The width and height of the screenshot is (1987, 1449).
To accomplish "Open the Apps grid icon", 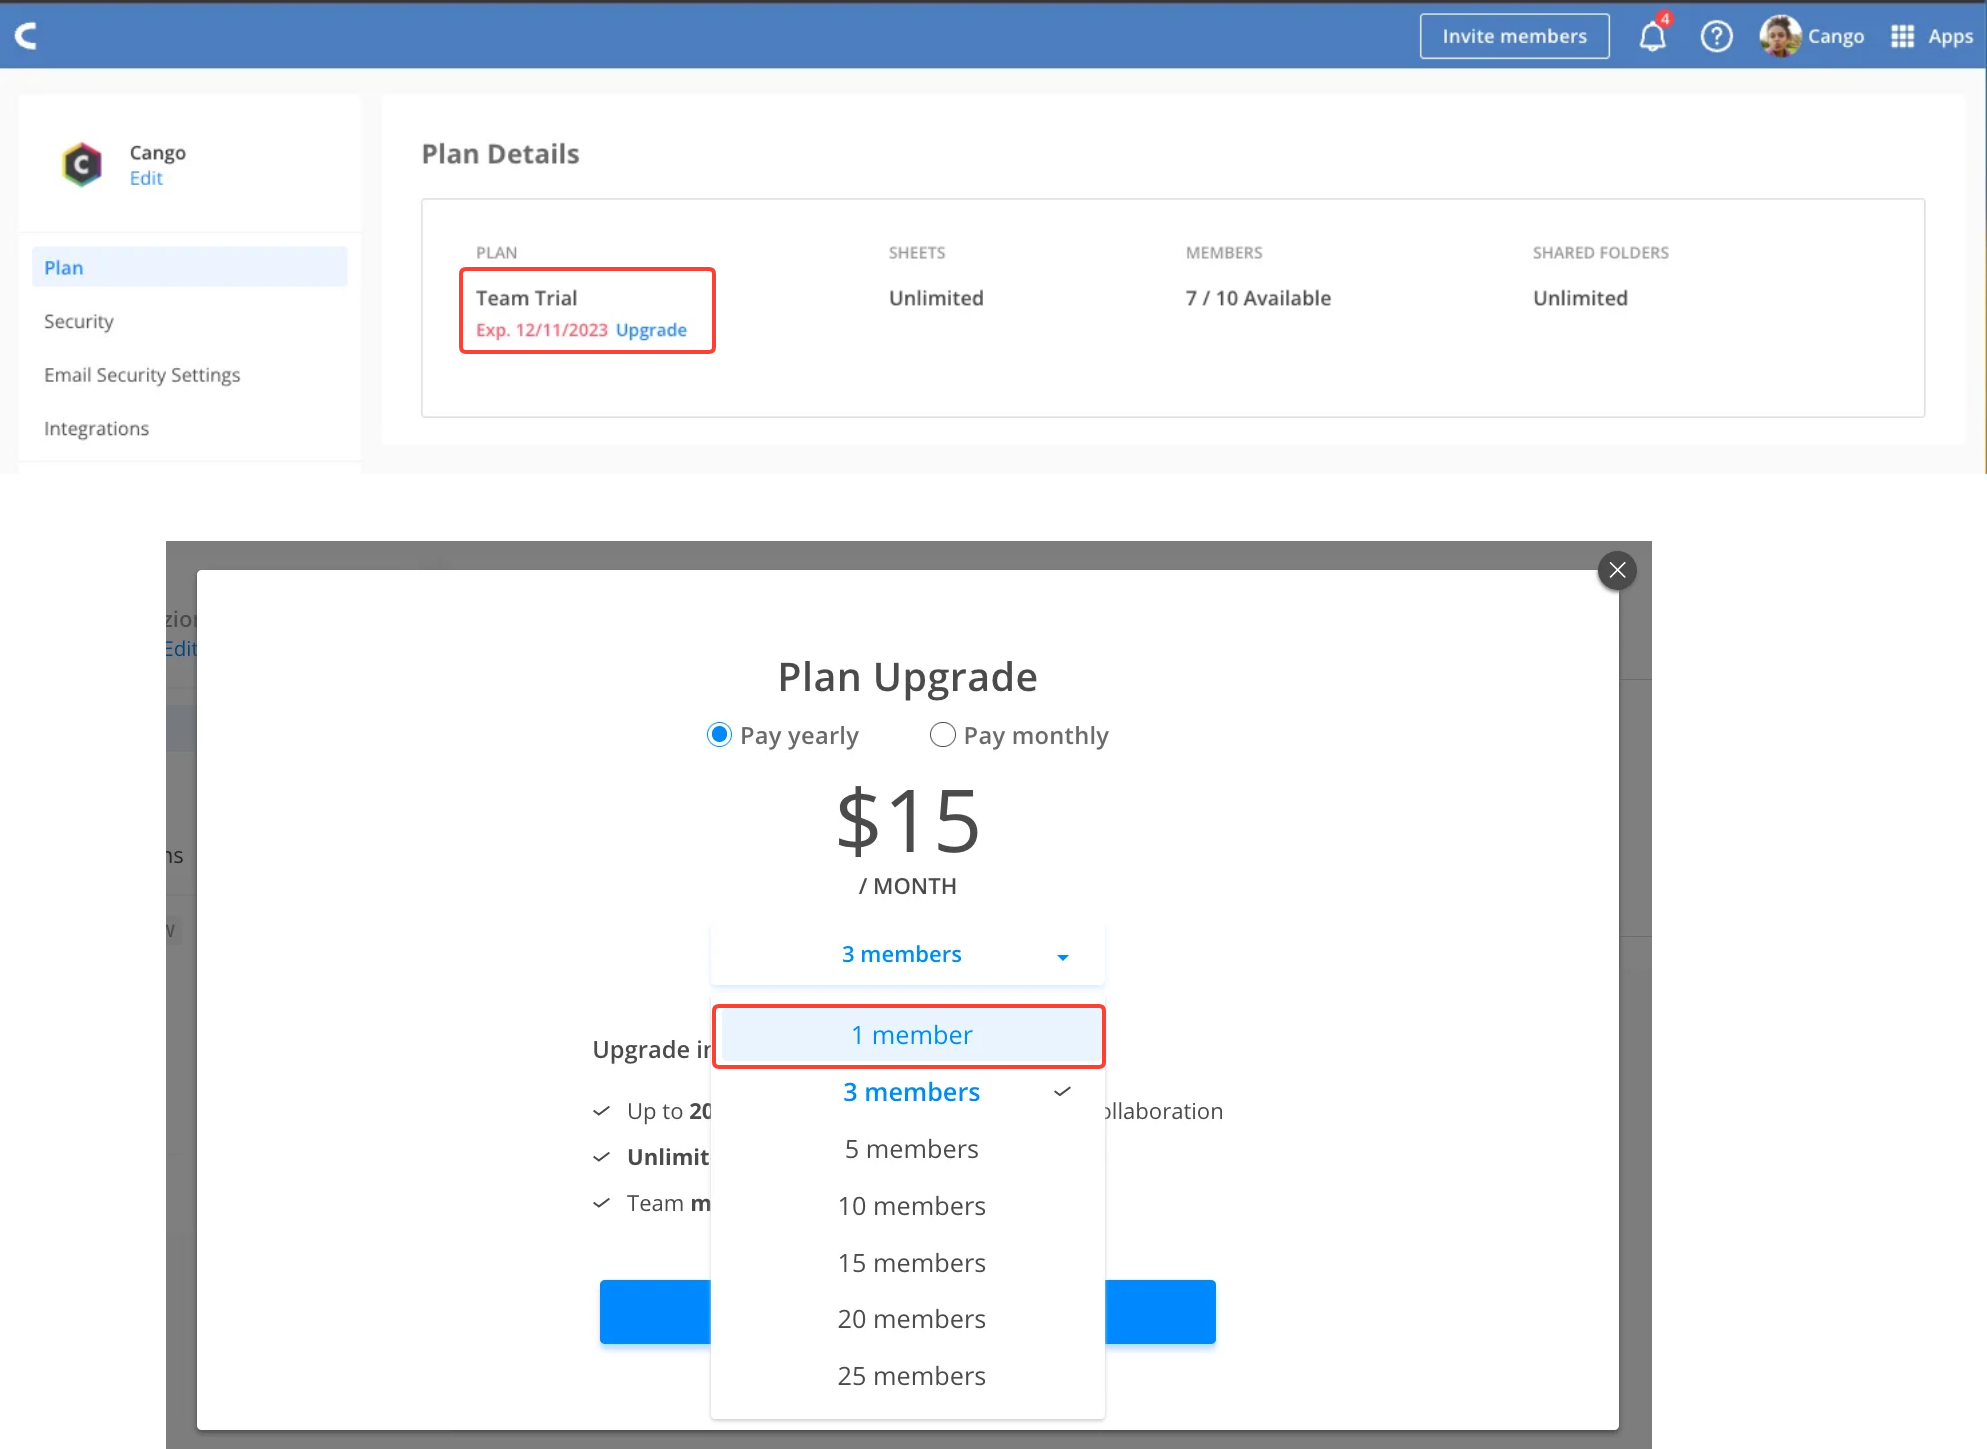I will tap(1902, 37).
